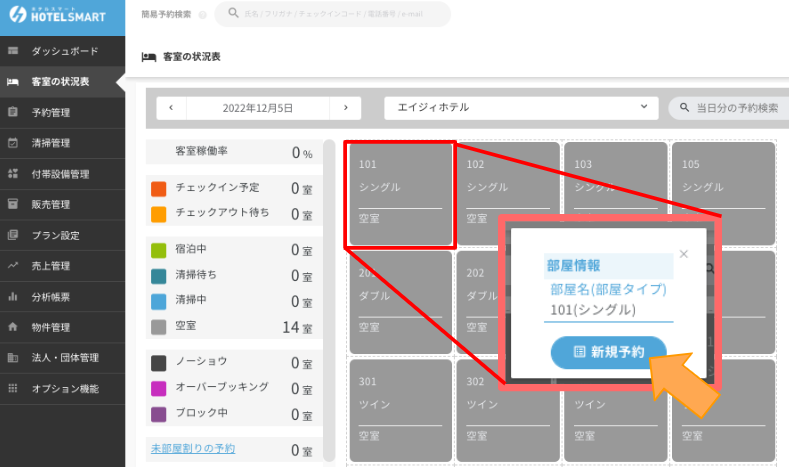
Task: Close the 部屋情報 popup
Action: click(684, 254)
